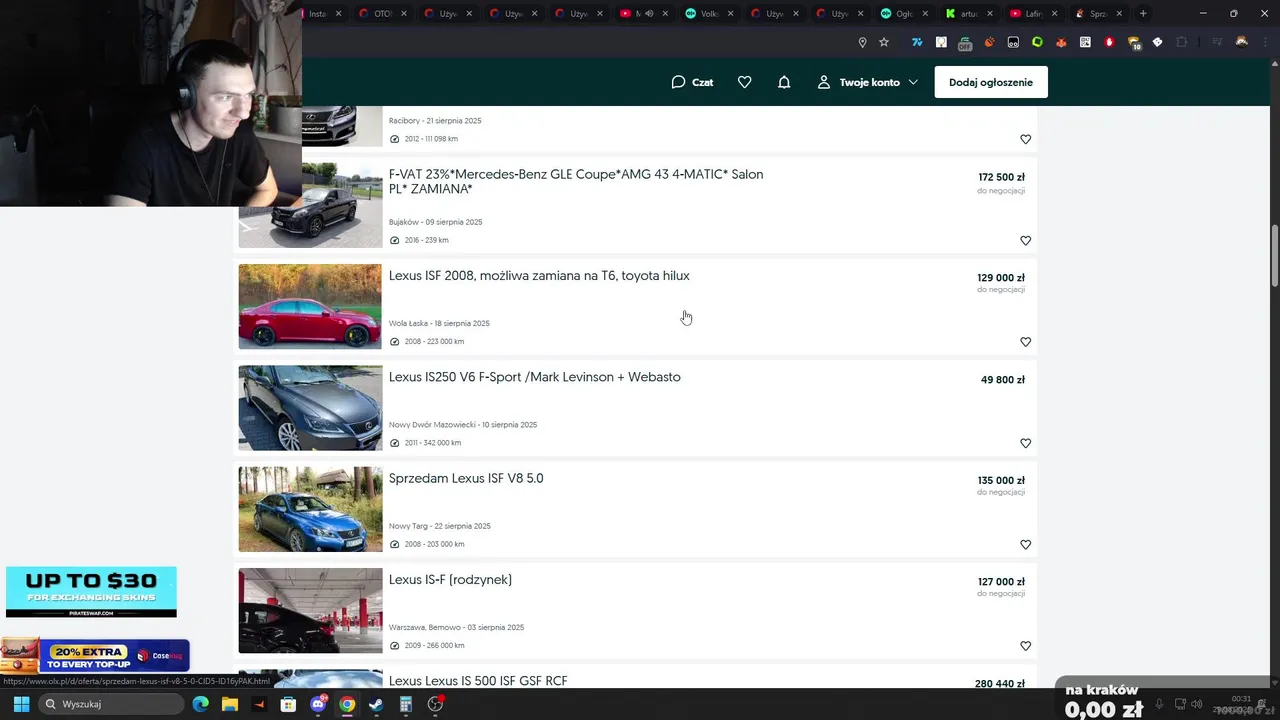The image size is (1280, 720).
Task: Open Mercedes-Benz GLE Coupe AMG 43 listing title
Action: pyautogui.click(x=576, y=181)
